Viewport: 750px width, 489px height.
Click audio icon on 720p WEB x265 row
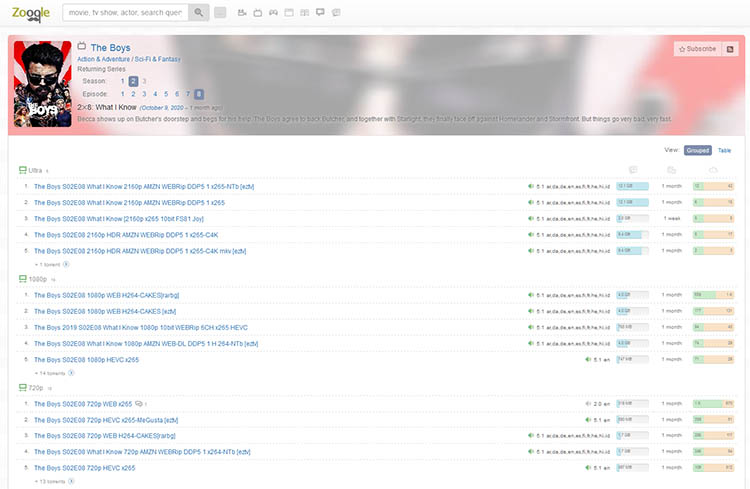click(588, 404)
